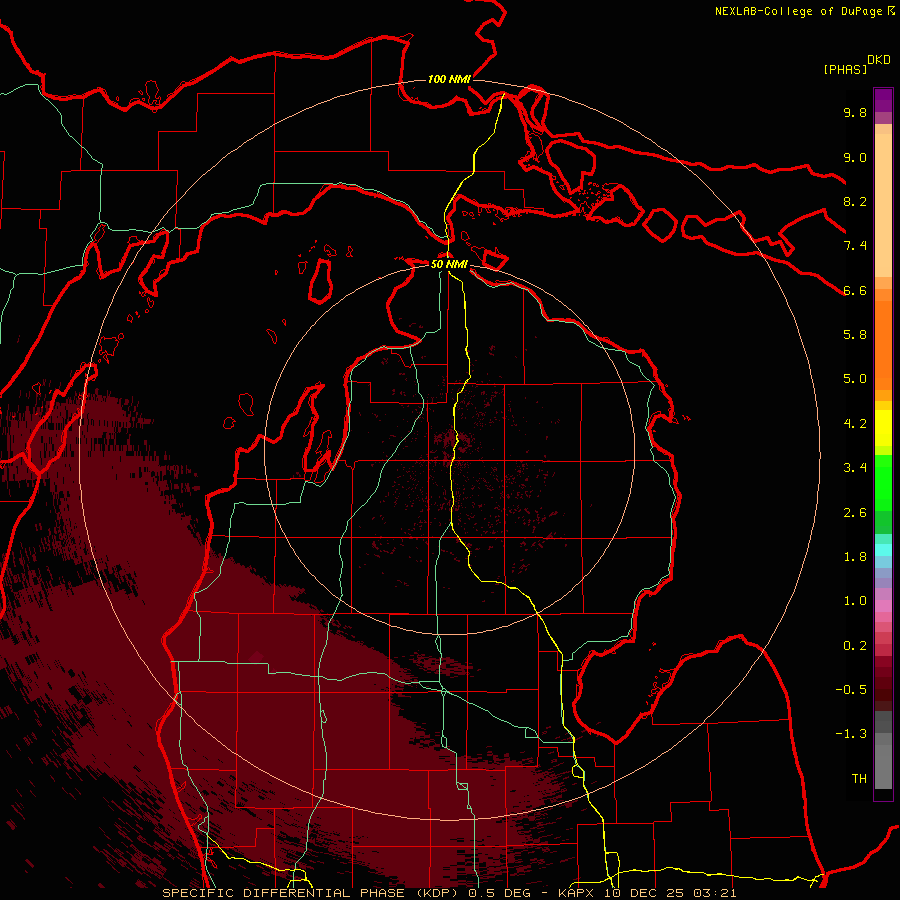
Task: Click the 9.8 scale value
Action: coord(855,112)
